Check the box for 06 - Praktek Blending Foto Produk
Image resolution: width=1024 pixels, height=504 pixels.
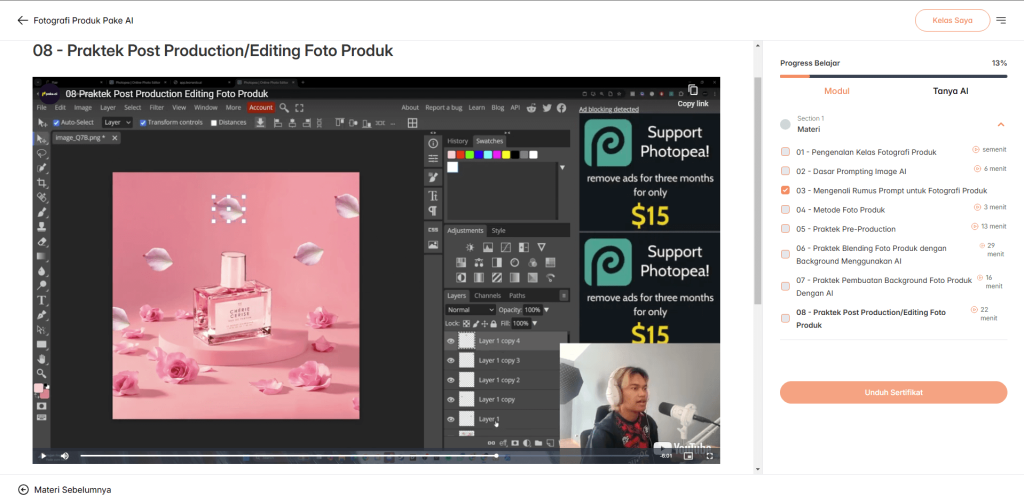pyautogui.click(x=785, y=254)
